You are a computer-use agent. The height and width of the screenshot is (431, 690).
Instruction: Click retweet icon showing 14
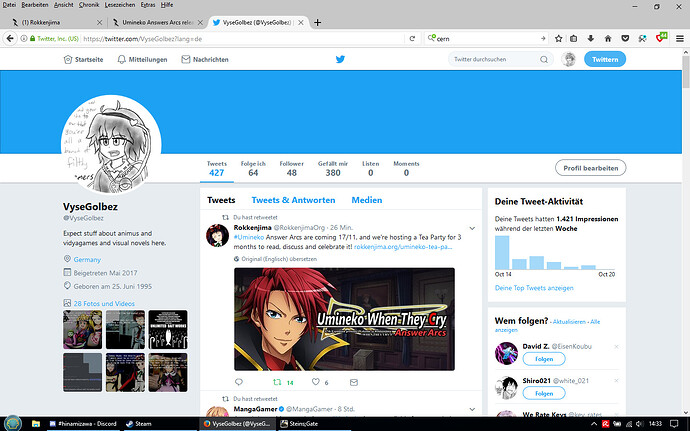tap(283, 382)
